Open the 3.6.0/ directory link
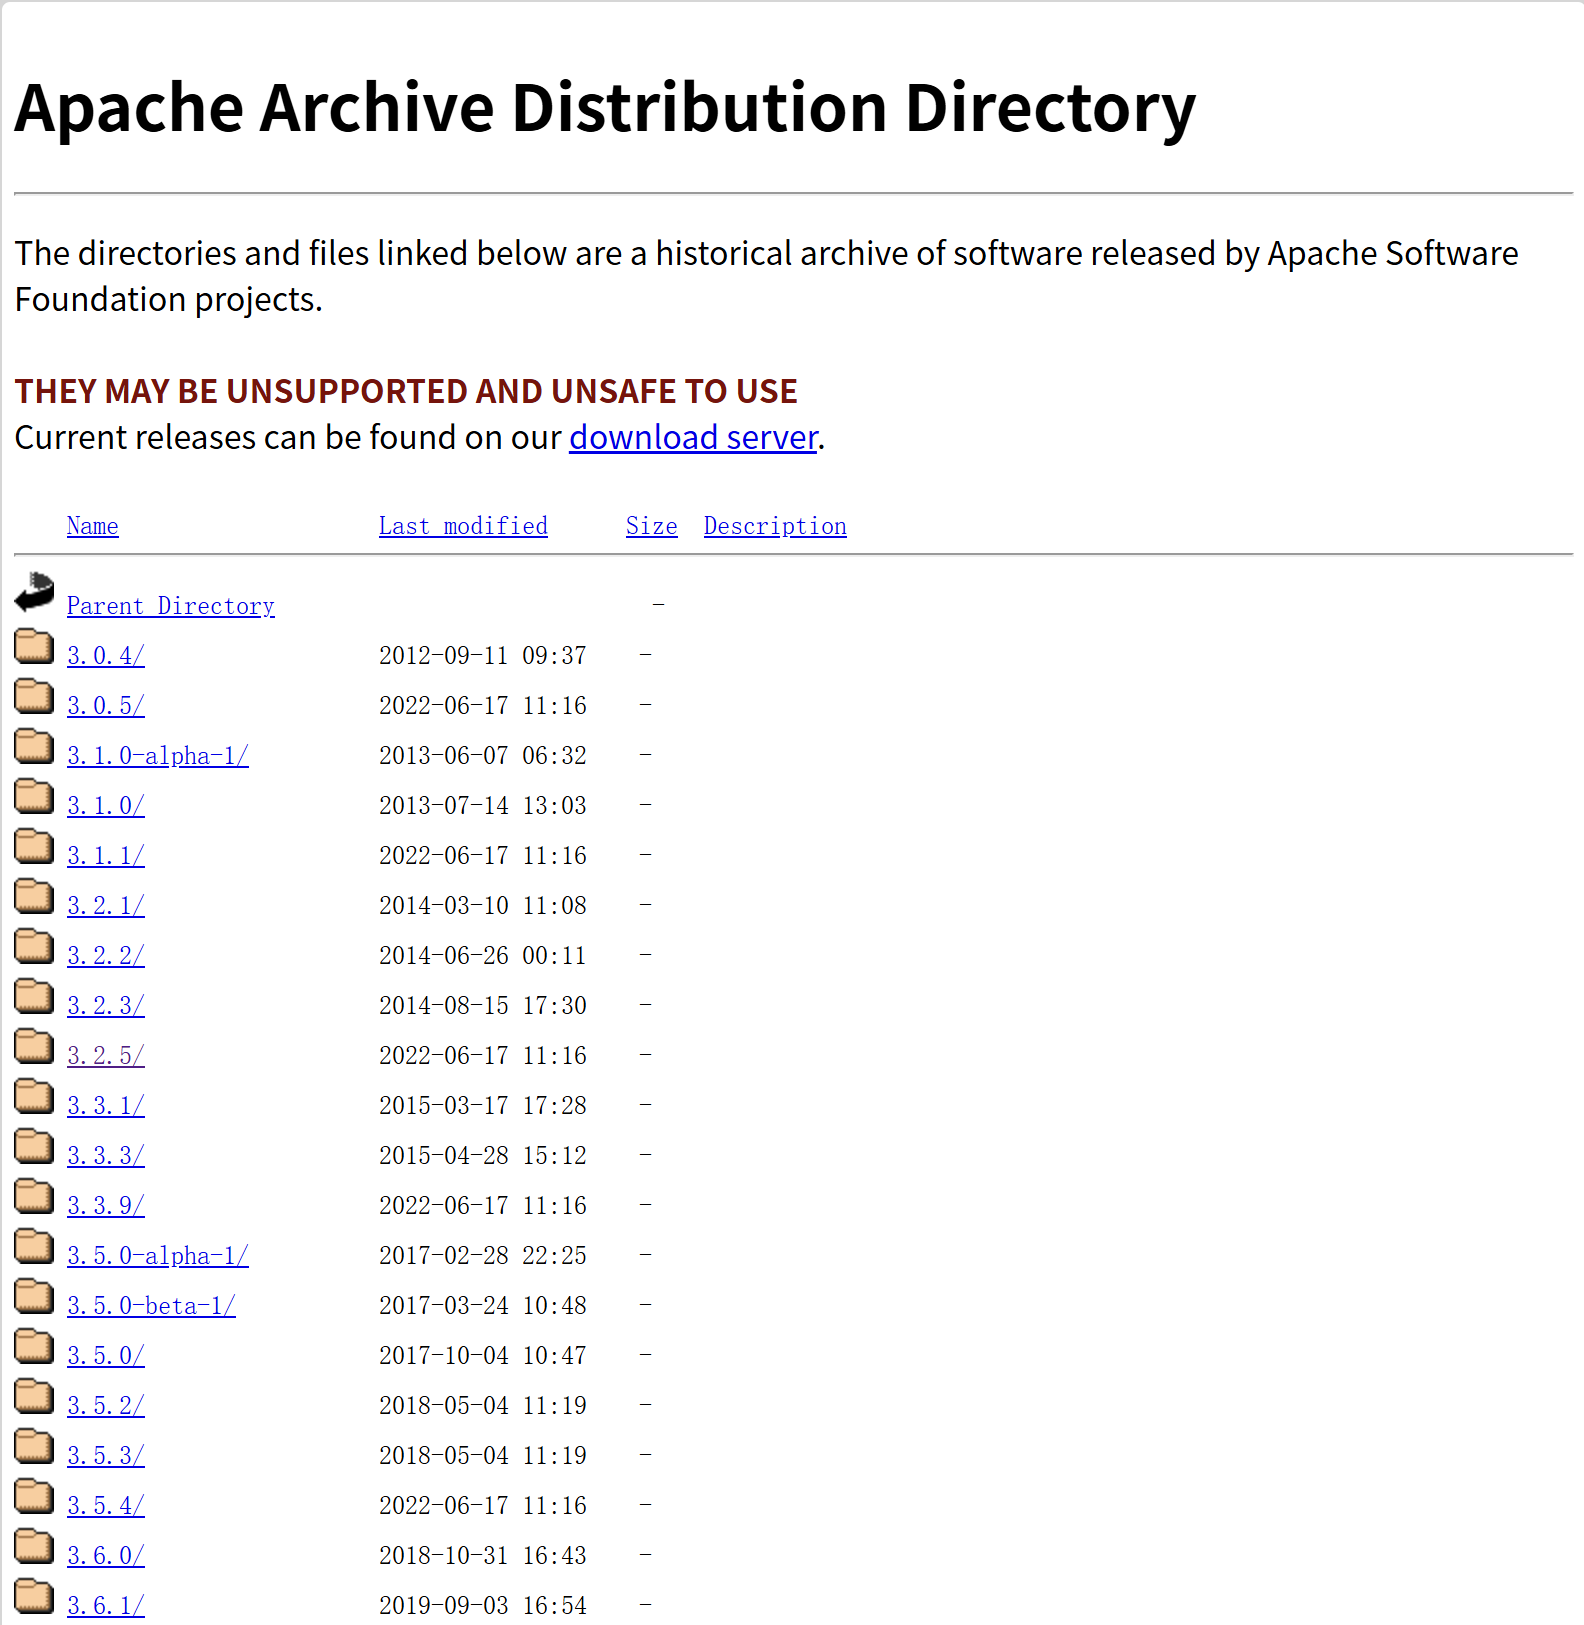Viewport: 1584px width, 1625px height. point(106,1556)
